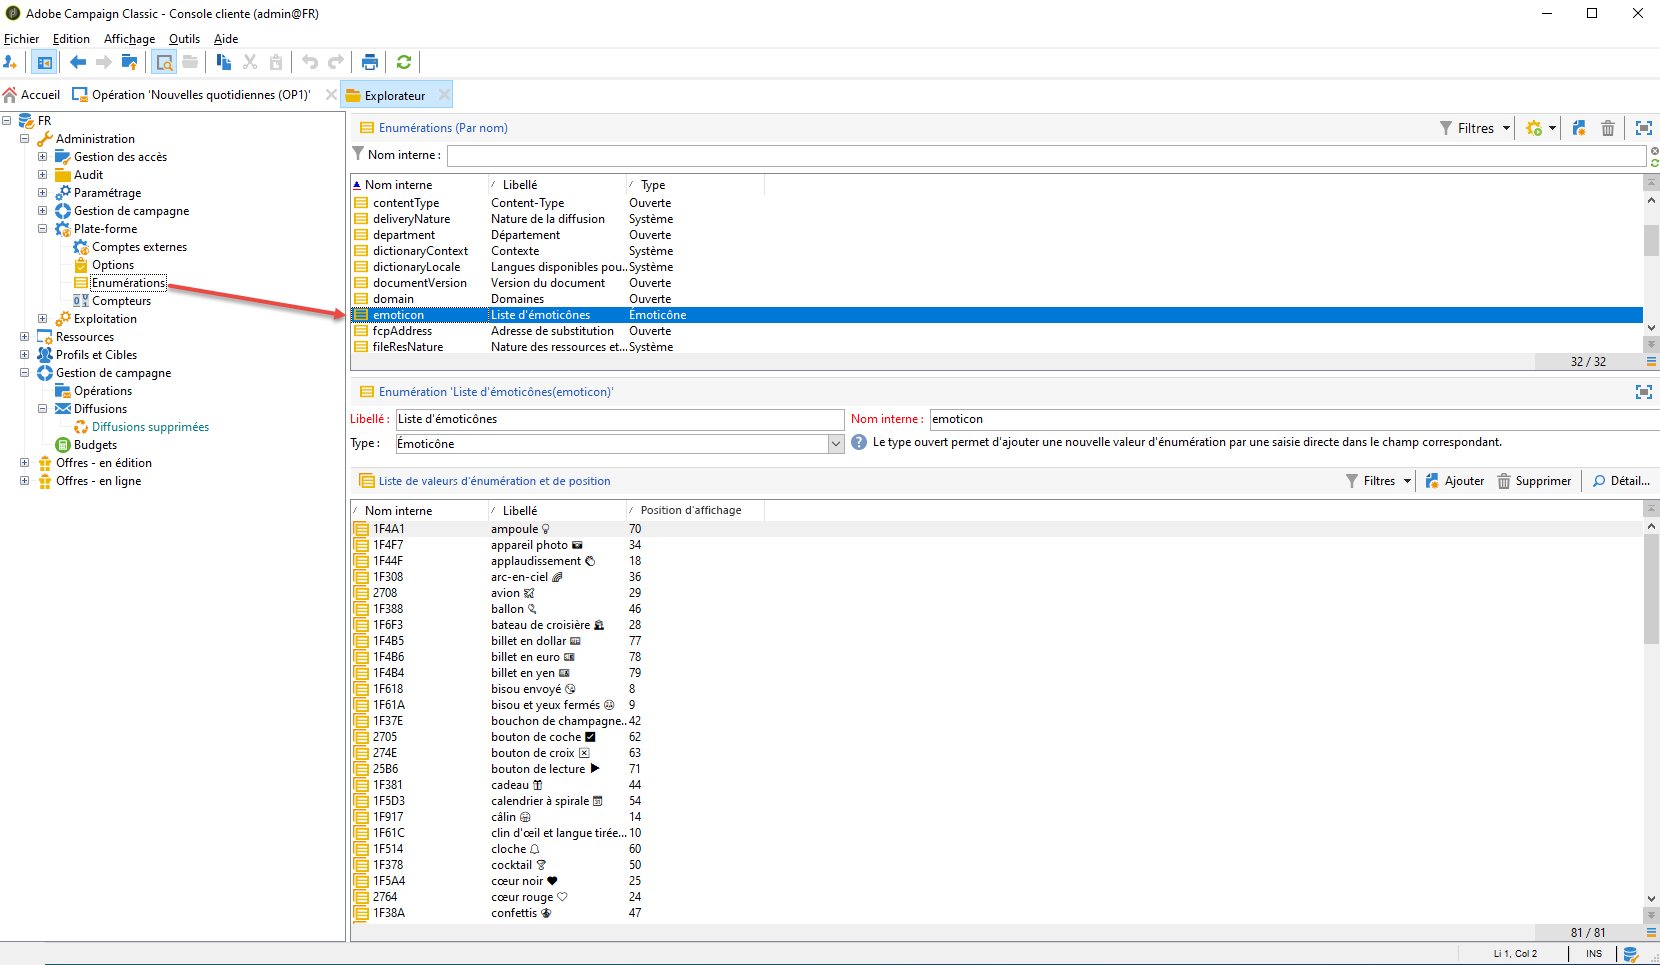Open the Détail... button

[1621, 481]
